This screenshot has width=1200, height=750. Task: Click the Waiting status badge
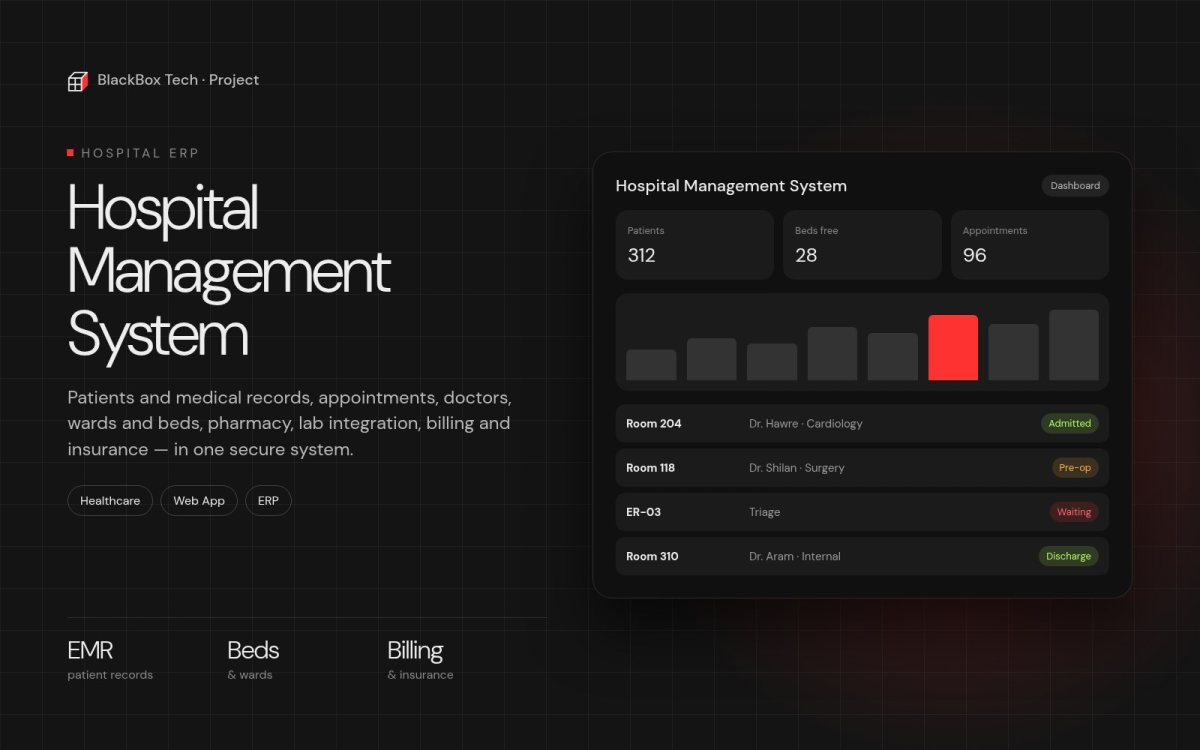coord(1074,512)
